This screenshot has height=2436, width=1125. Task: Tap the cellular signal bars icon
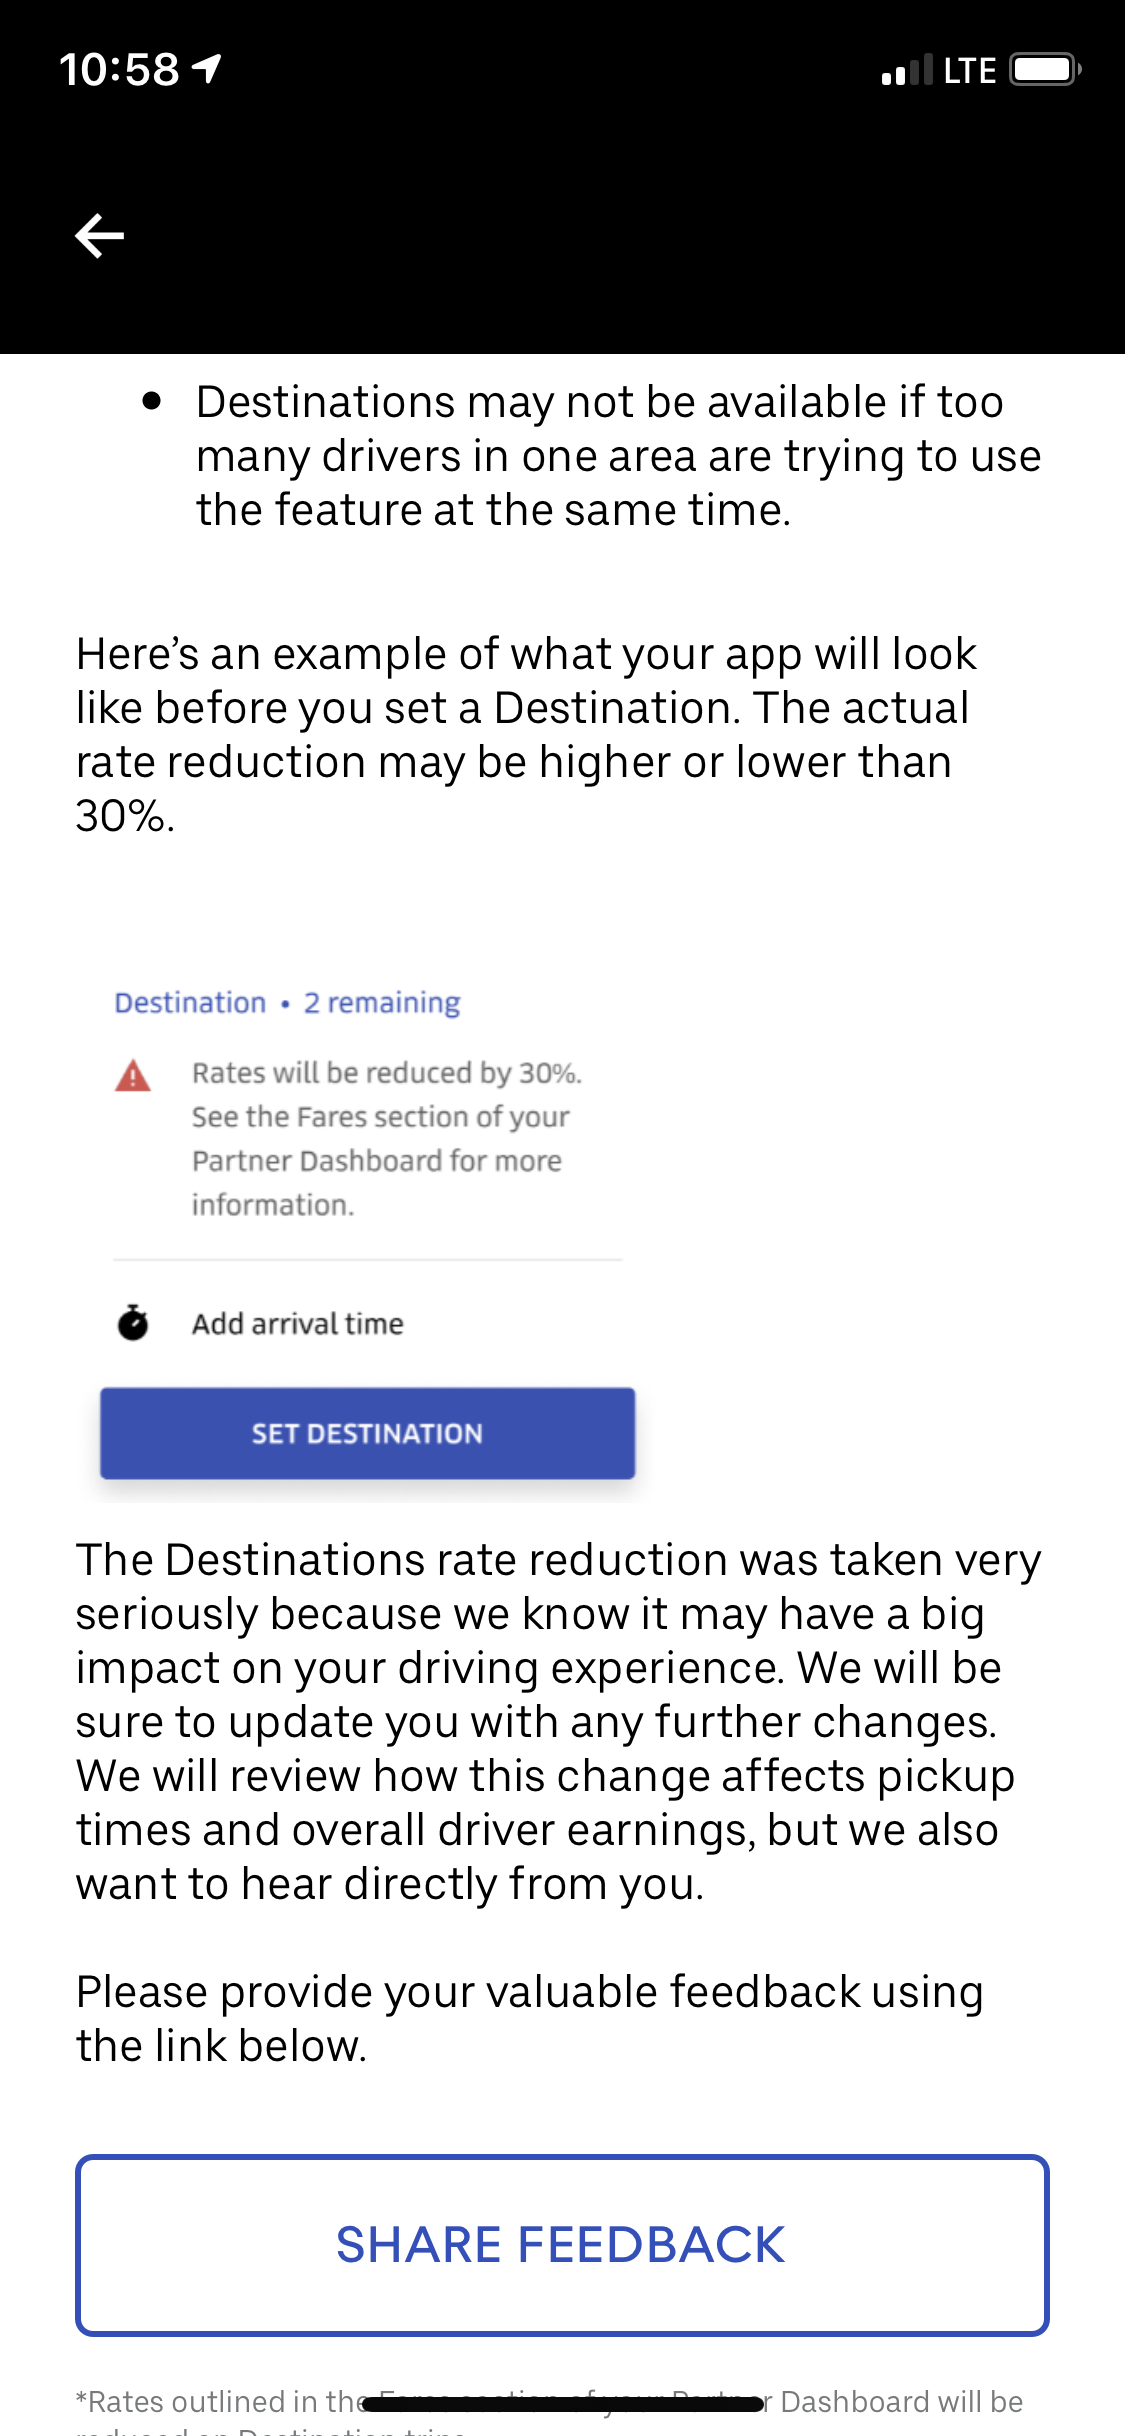pyautogui.click(x=906, y=70)
